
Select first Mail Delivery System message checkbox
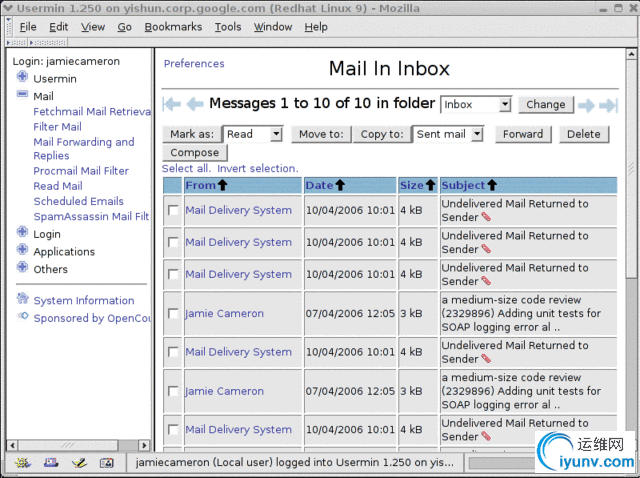tap(173, 210)
